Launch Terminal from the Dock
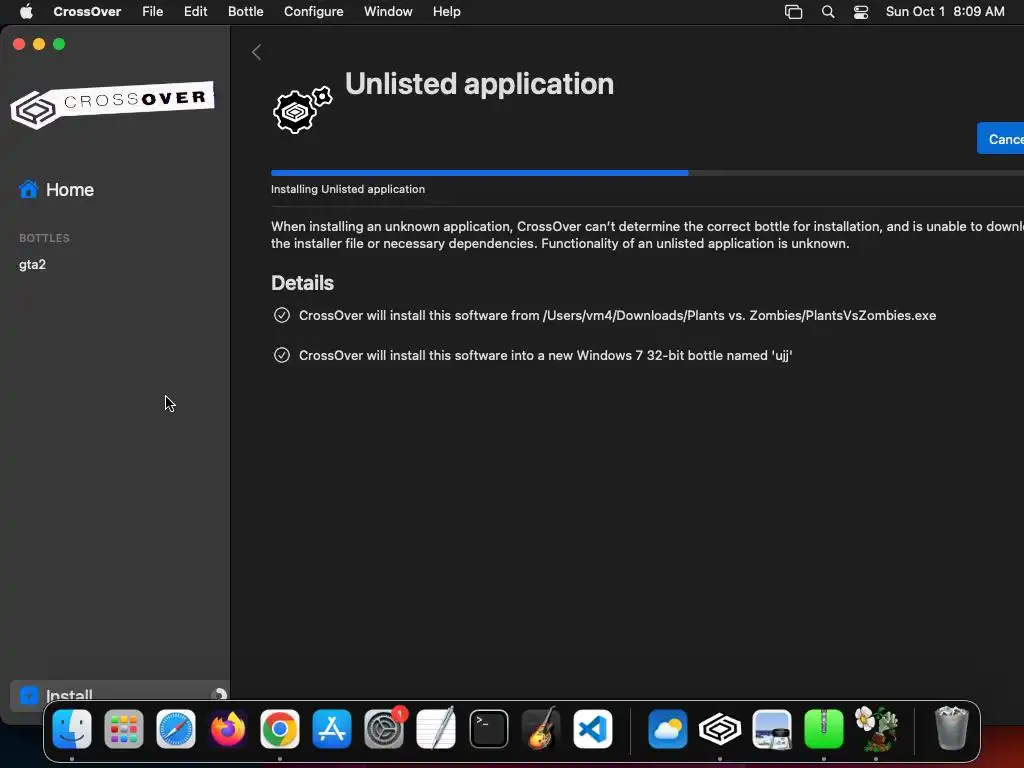 pos(488,728)
